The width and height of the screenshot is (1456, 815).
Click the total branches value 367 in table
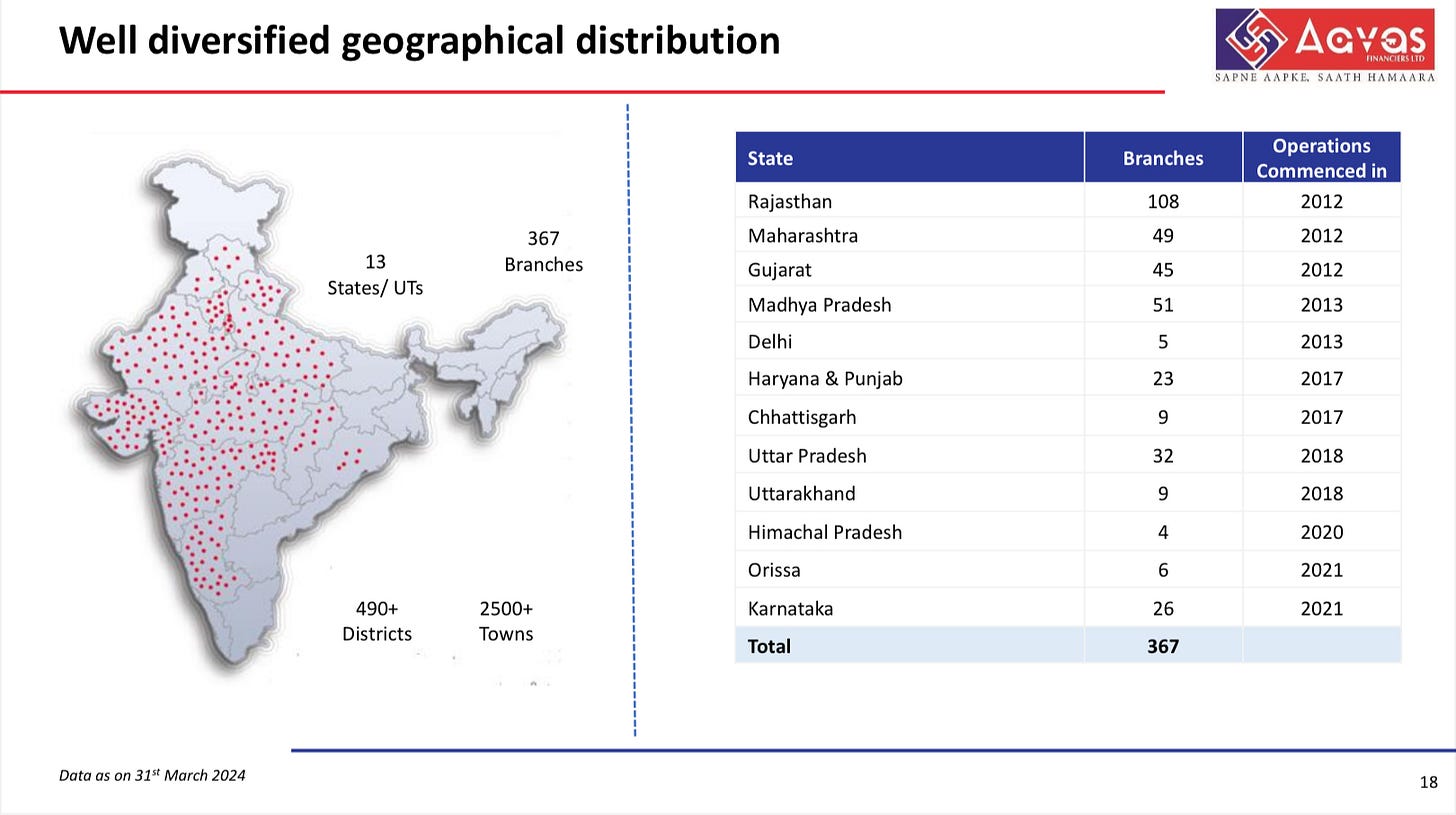click(1163, 646)
